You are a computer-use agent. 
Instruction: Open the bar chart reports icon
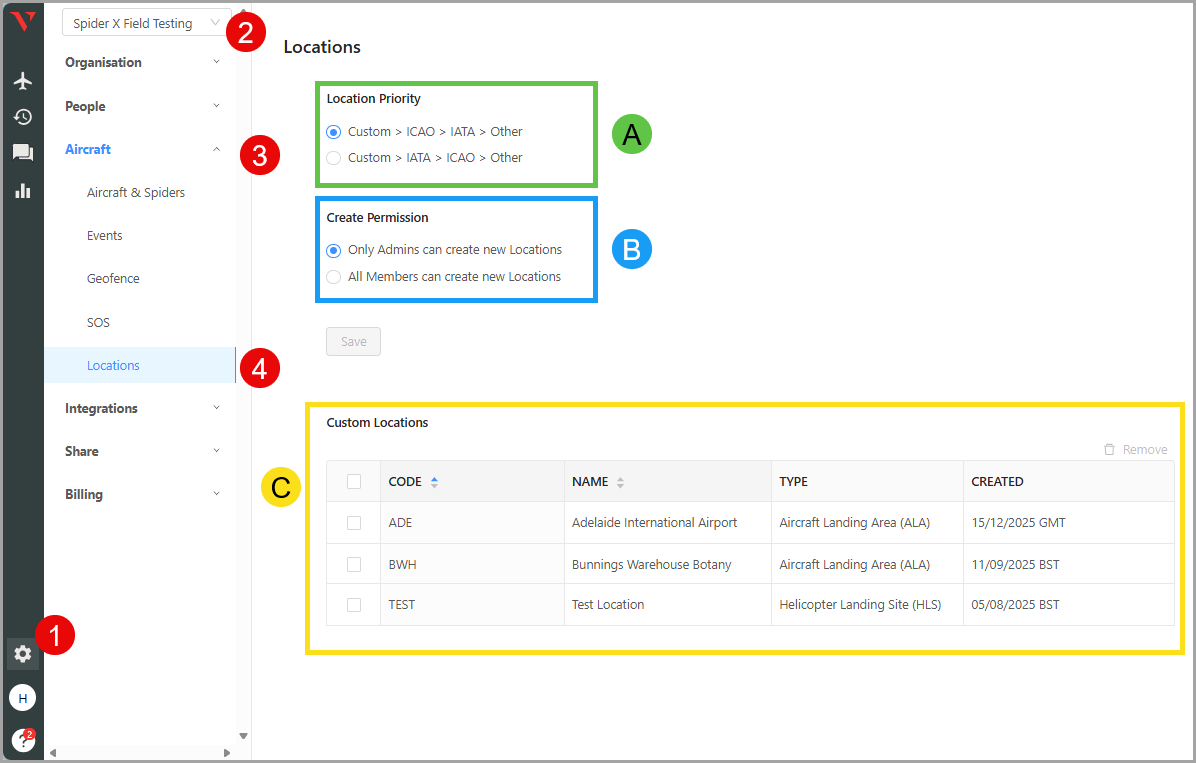tap(22, 190)
